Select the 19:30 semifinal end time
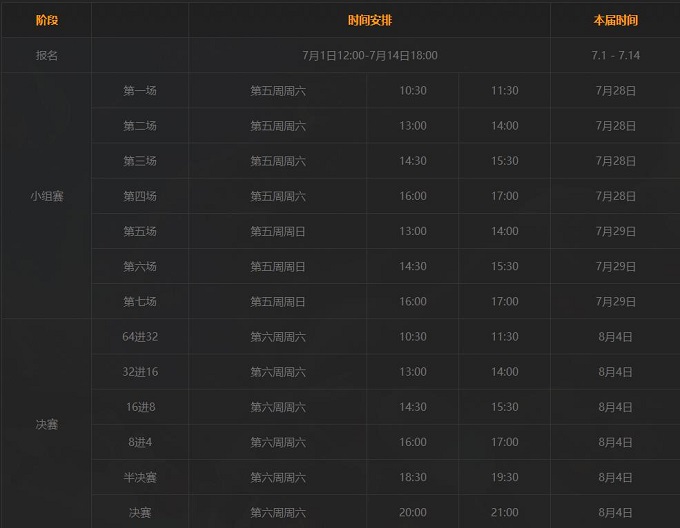Screen dimensions: 680x528 [505, 477]
